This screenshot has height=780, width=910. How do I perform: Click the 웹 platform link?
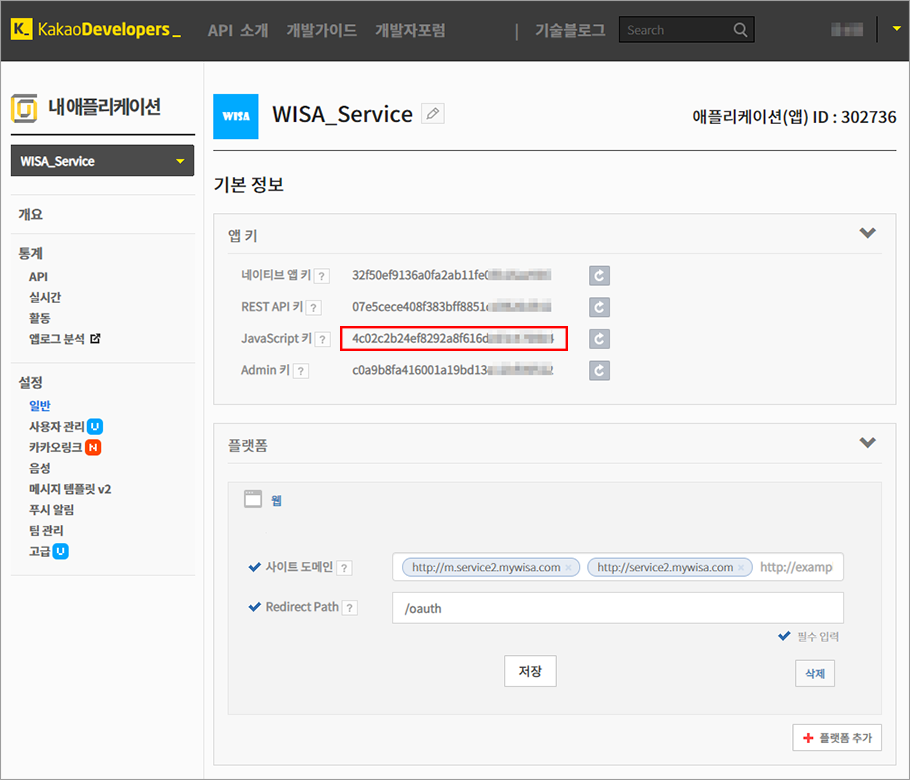tap(276, 500)
